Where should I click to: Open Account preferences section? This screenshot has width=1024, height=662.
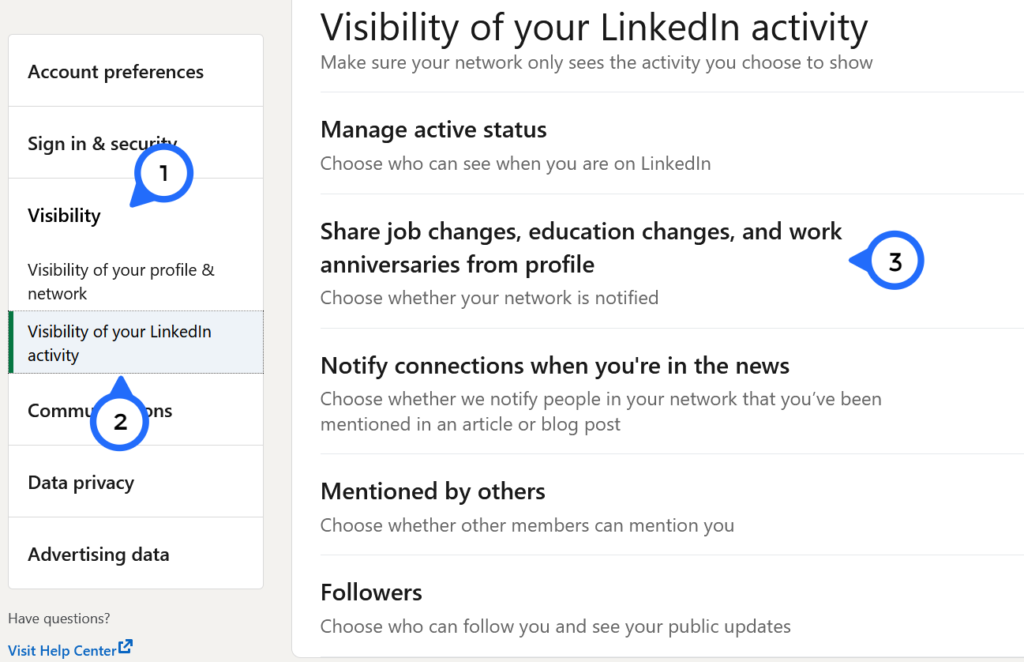[x=136, y=71]
